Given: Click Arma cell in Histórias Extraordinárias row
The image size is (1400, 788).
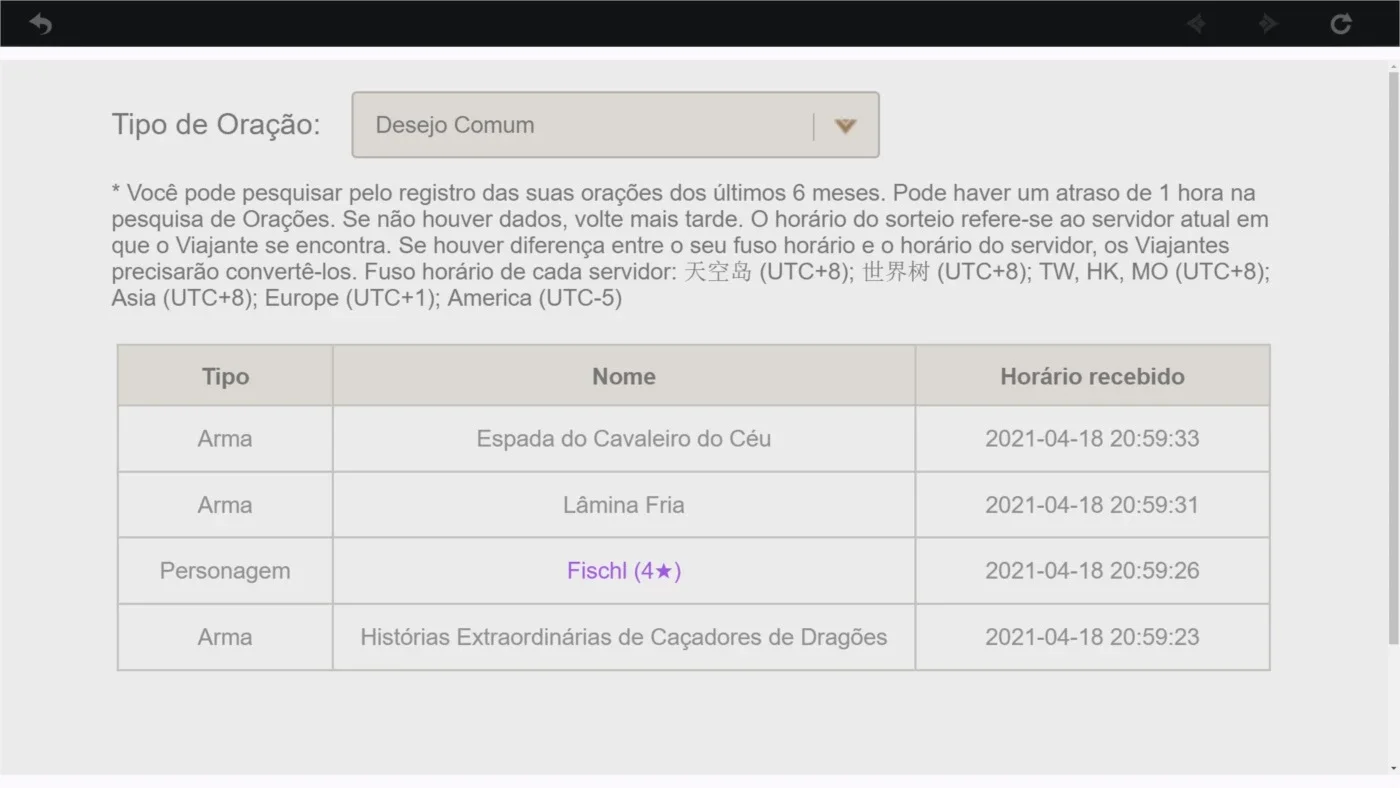Looking at the screenshot, I should click(x=225, y=637).
